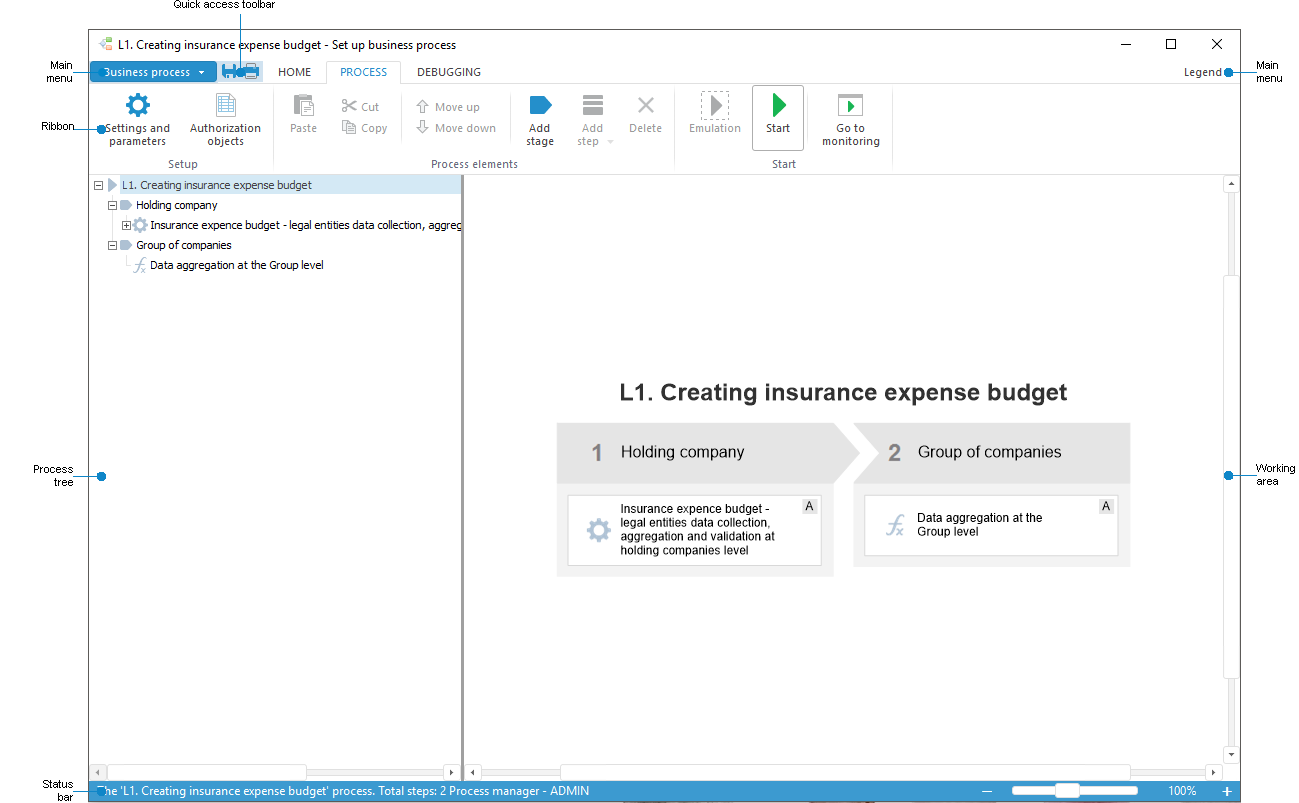Click the Paste button in the ribbon
1299x803 pixels.
303,115
